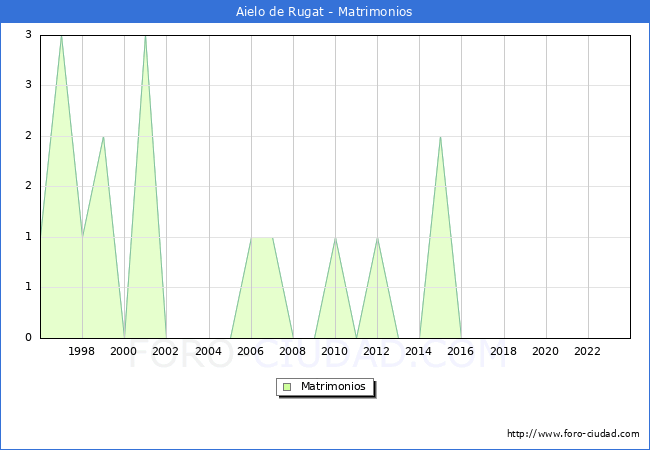Click the green Matrimonios legend color swatch
Viewport: 650px width, 450px height.
(287, 386)
